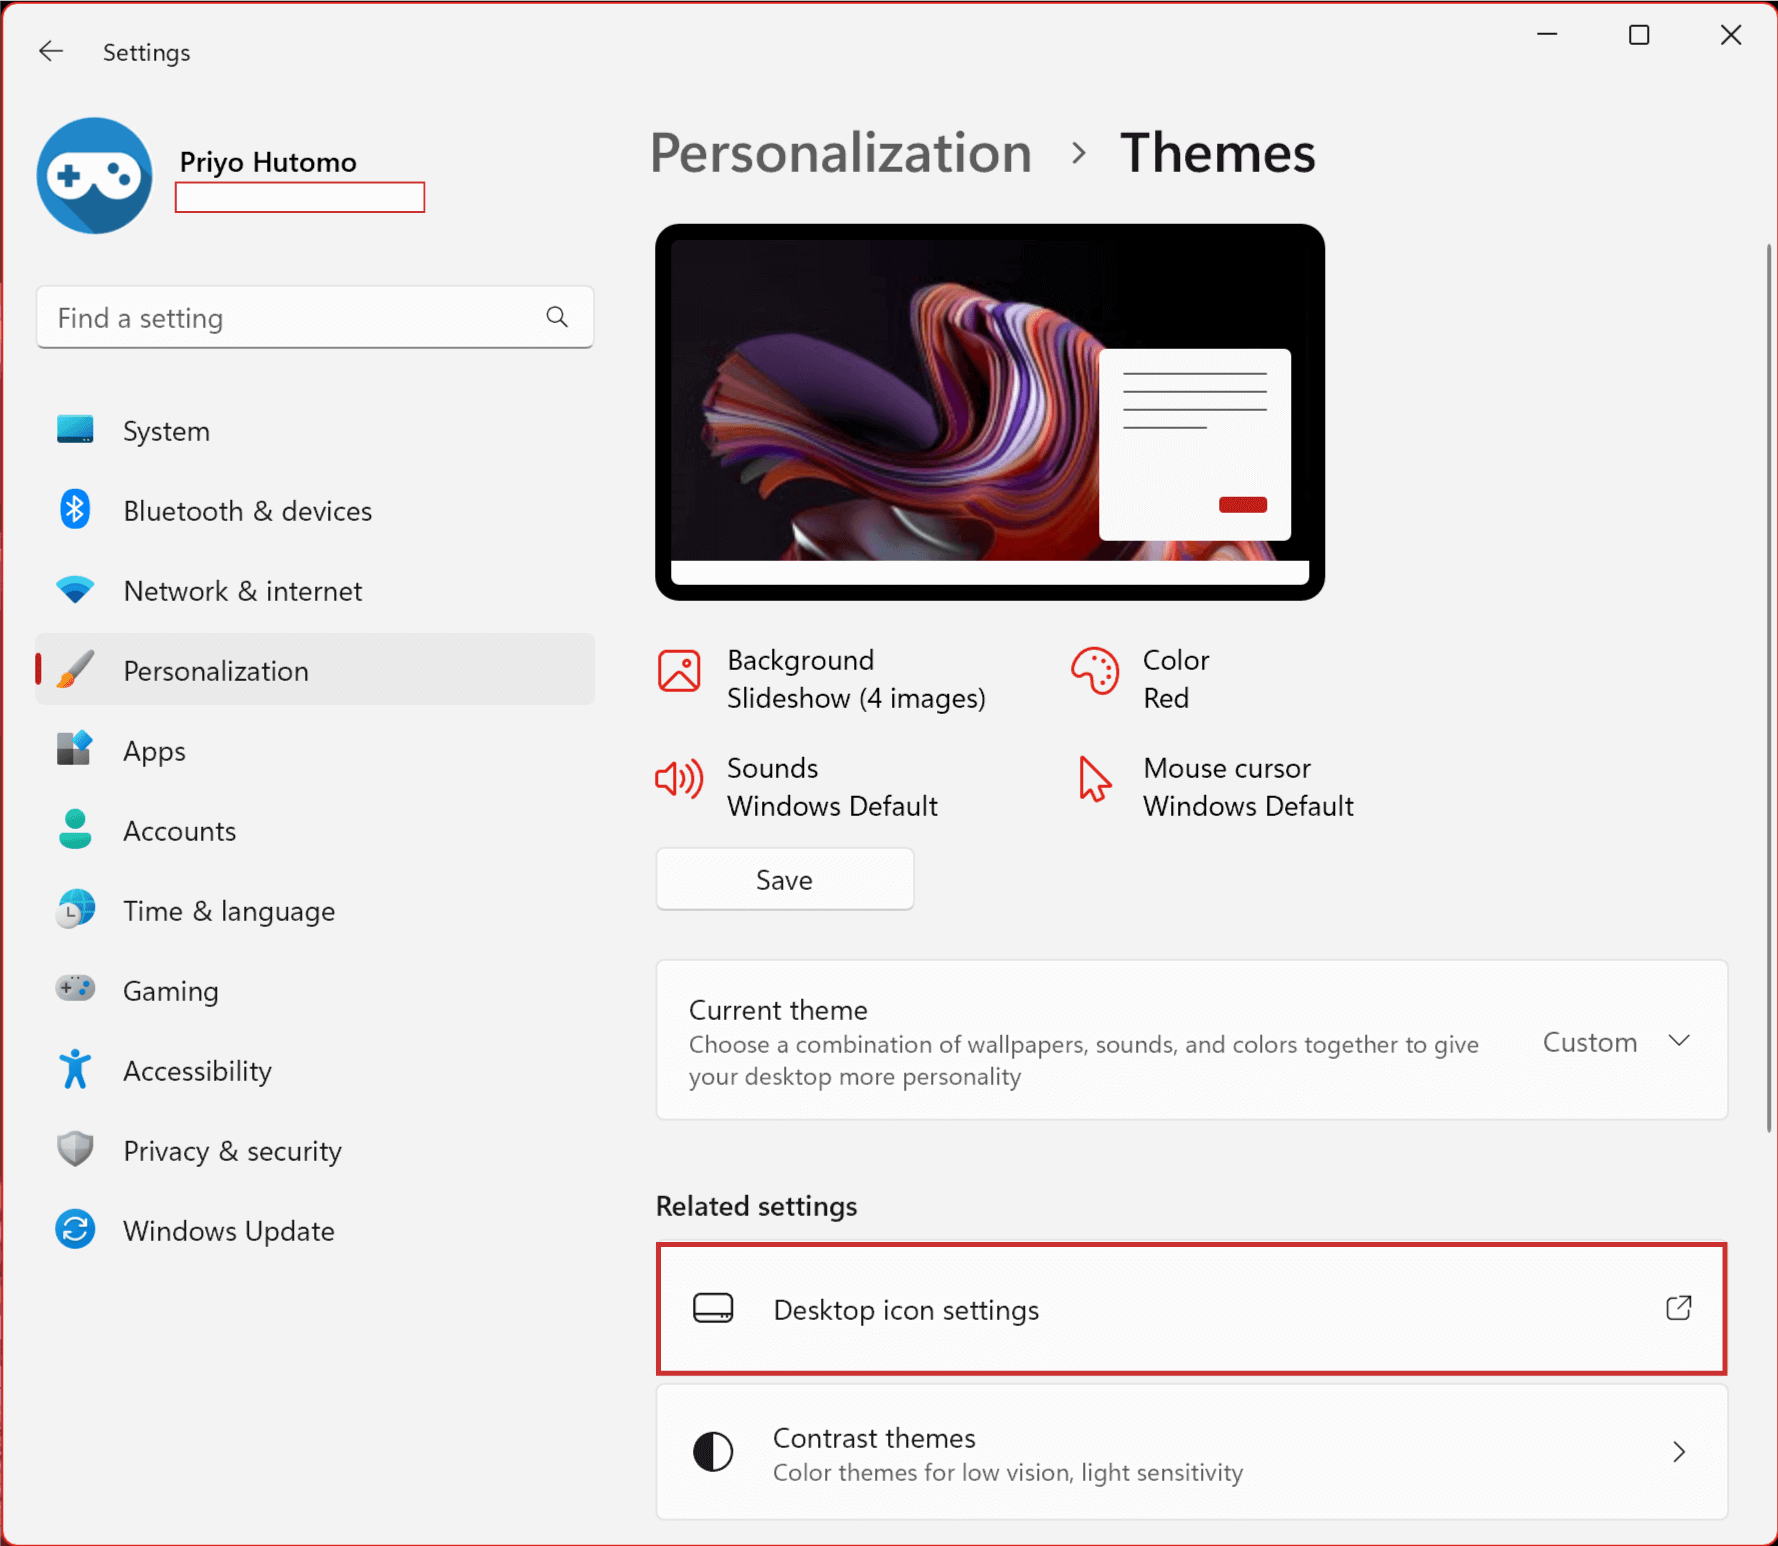
Task: Click the Bluetooth icon in the sidebar
Action: pyautogui.click(x=75, y=510)
